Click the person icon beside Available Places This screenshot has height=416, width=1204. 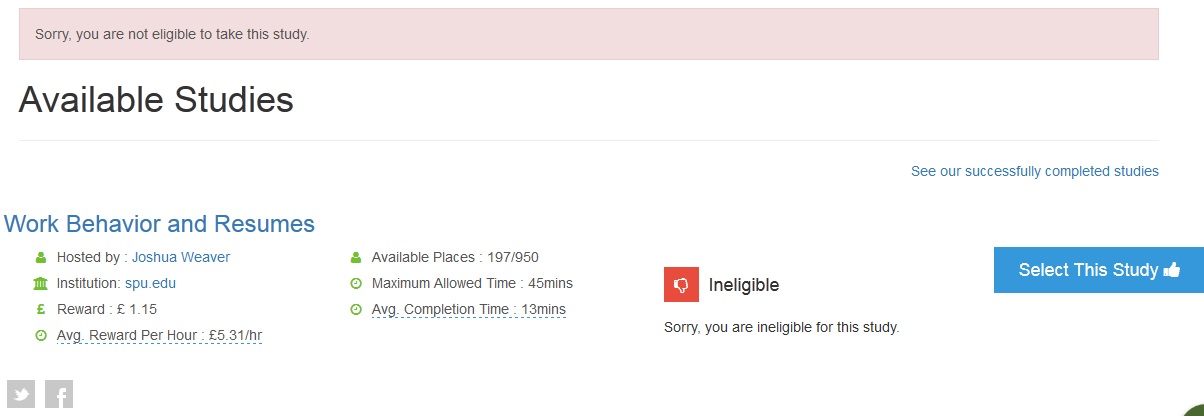356,258
